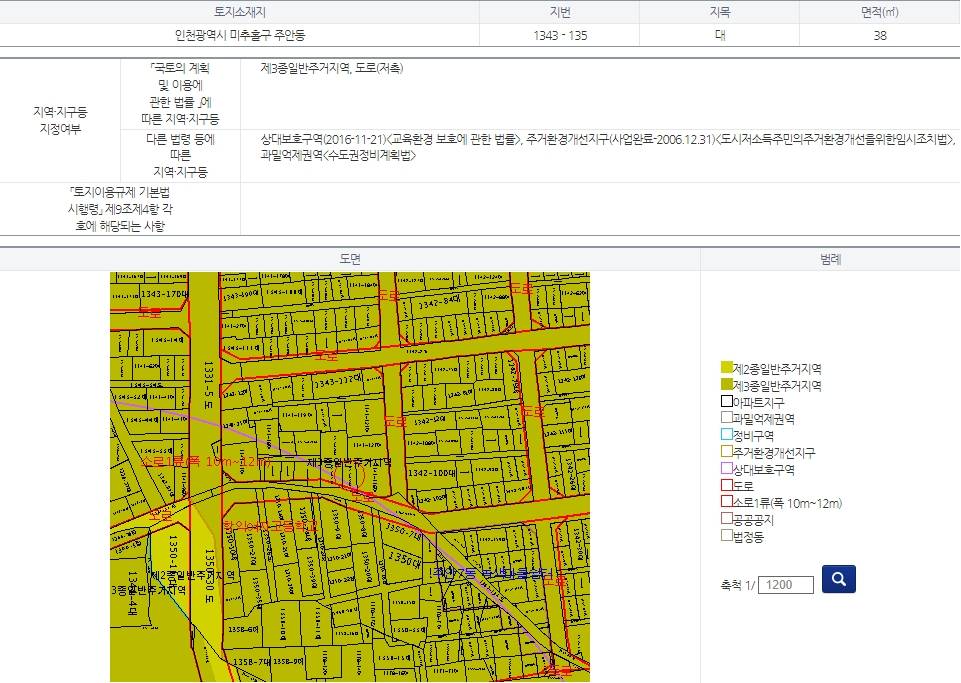Click the 소로1류(폭 10m~12m) legend label
This screenshot has height=683, width=961.
coord(788,503)
